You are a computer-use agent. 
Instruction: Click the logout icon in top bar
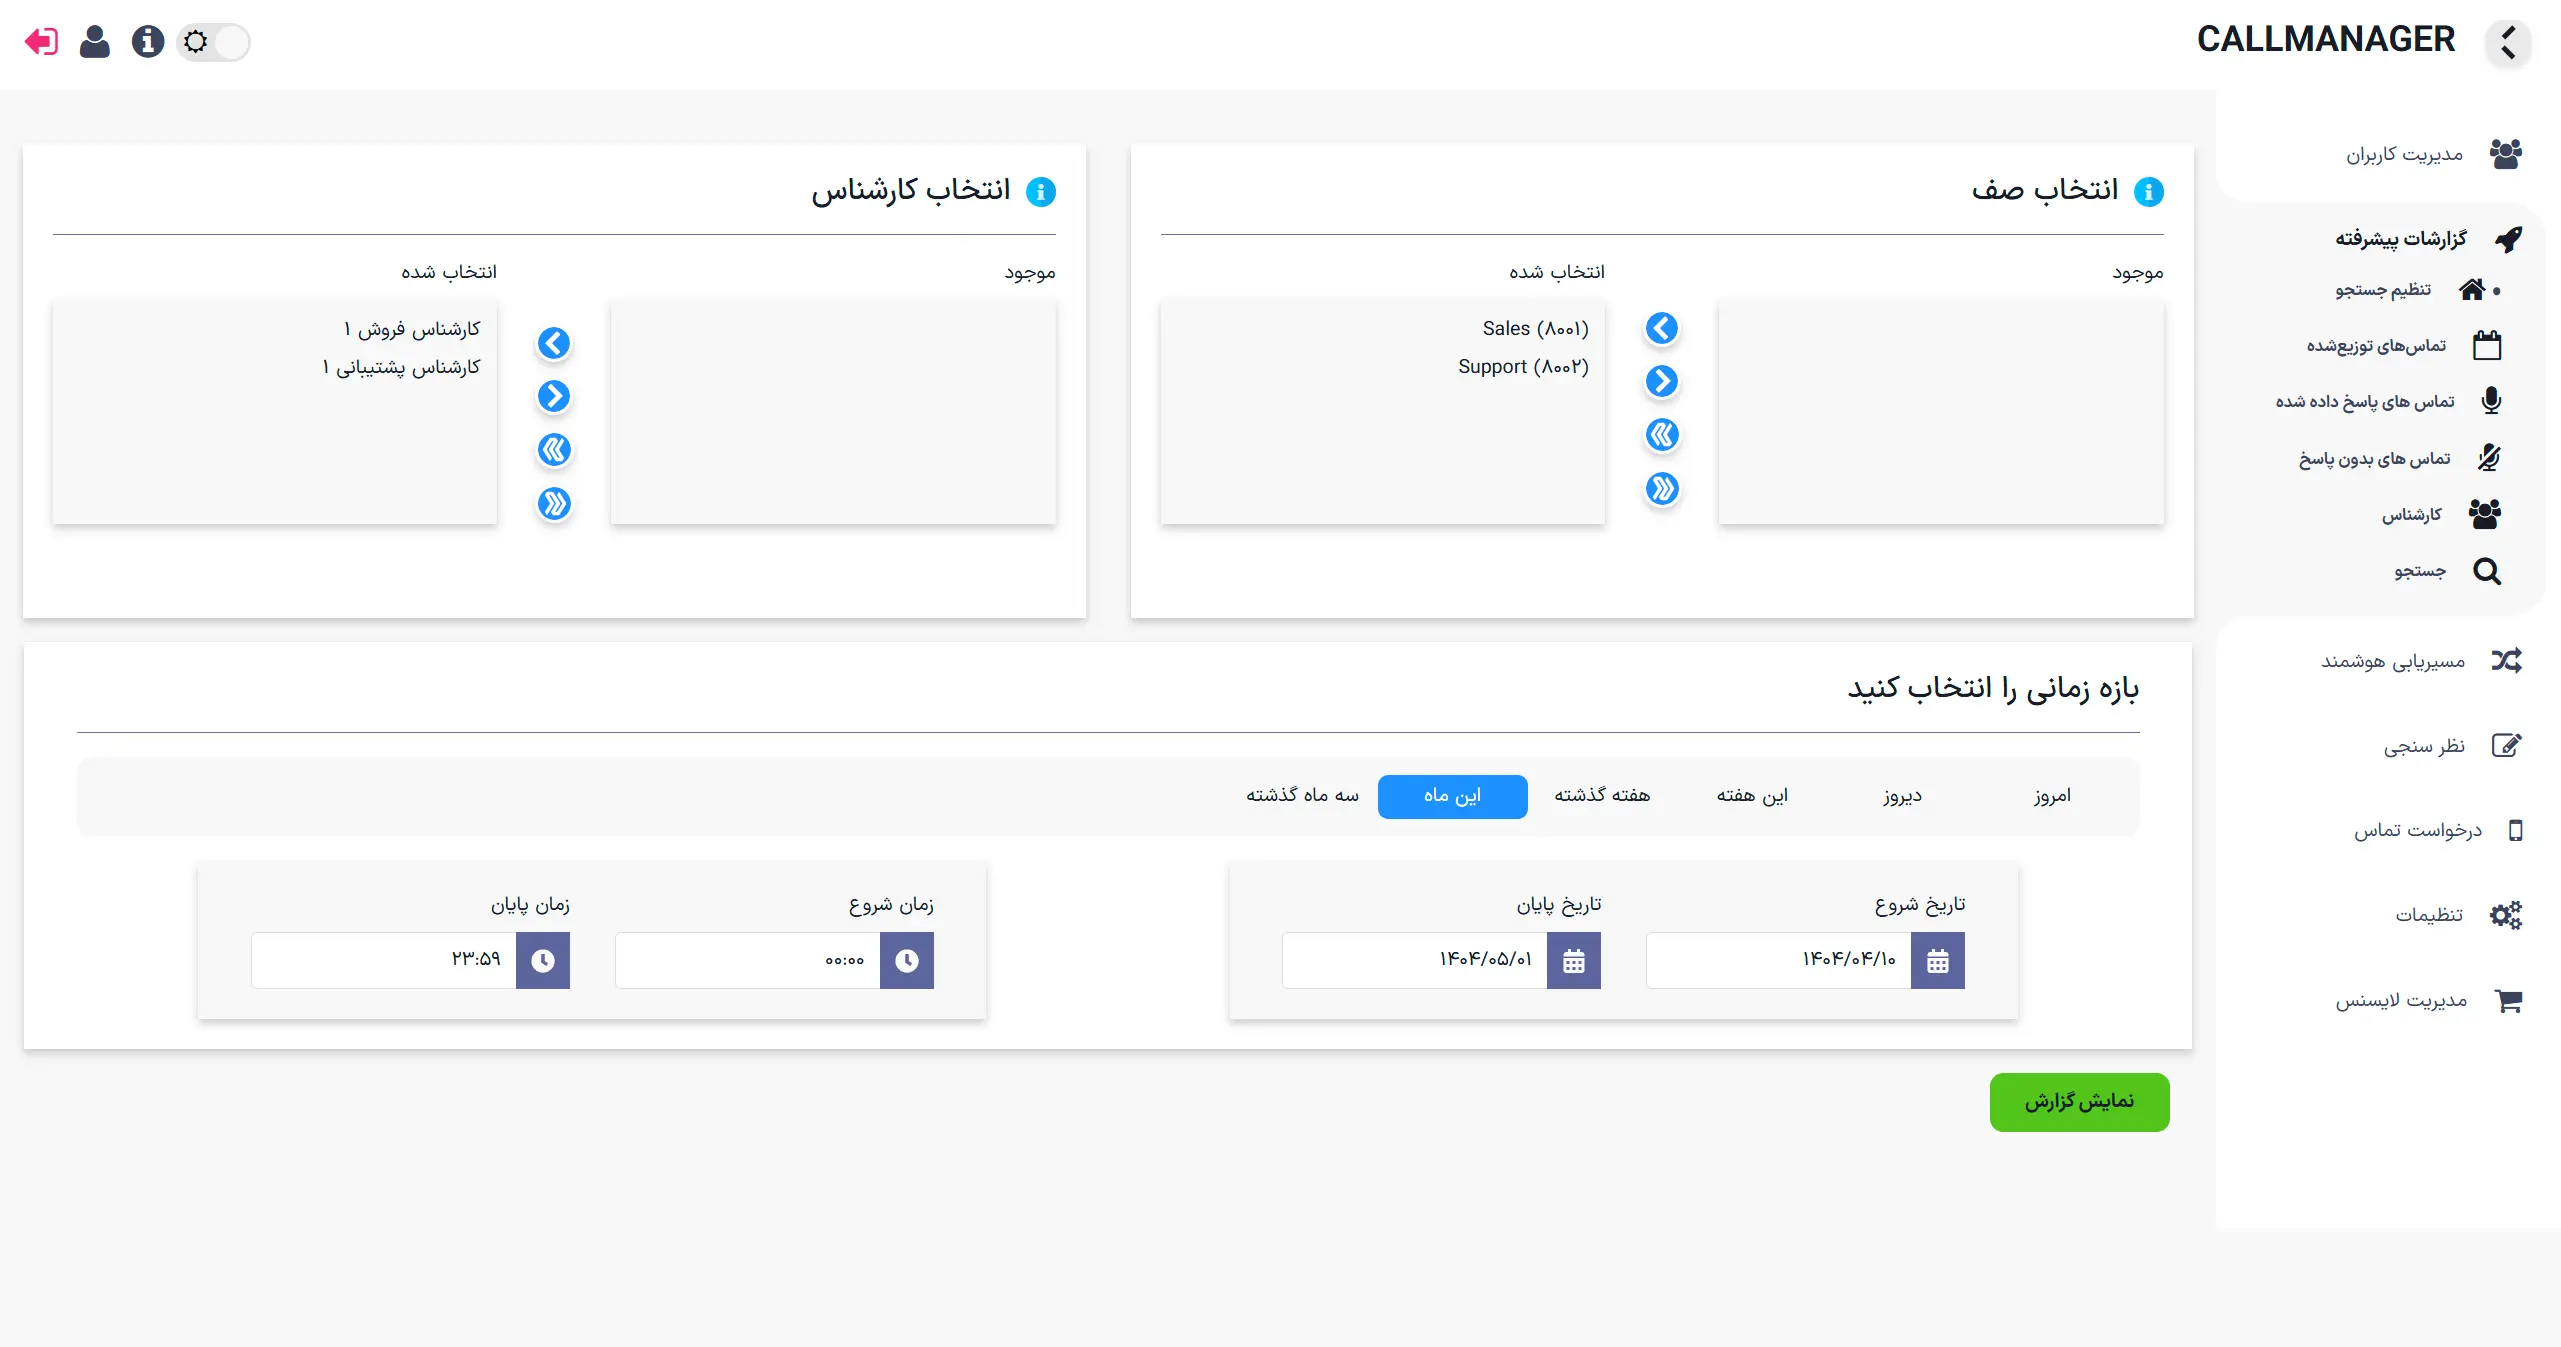pos(42,42)
